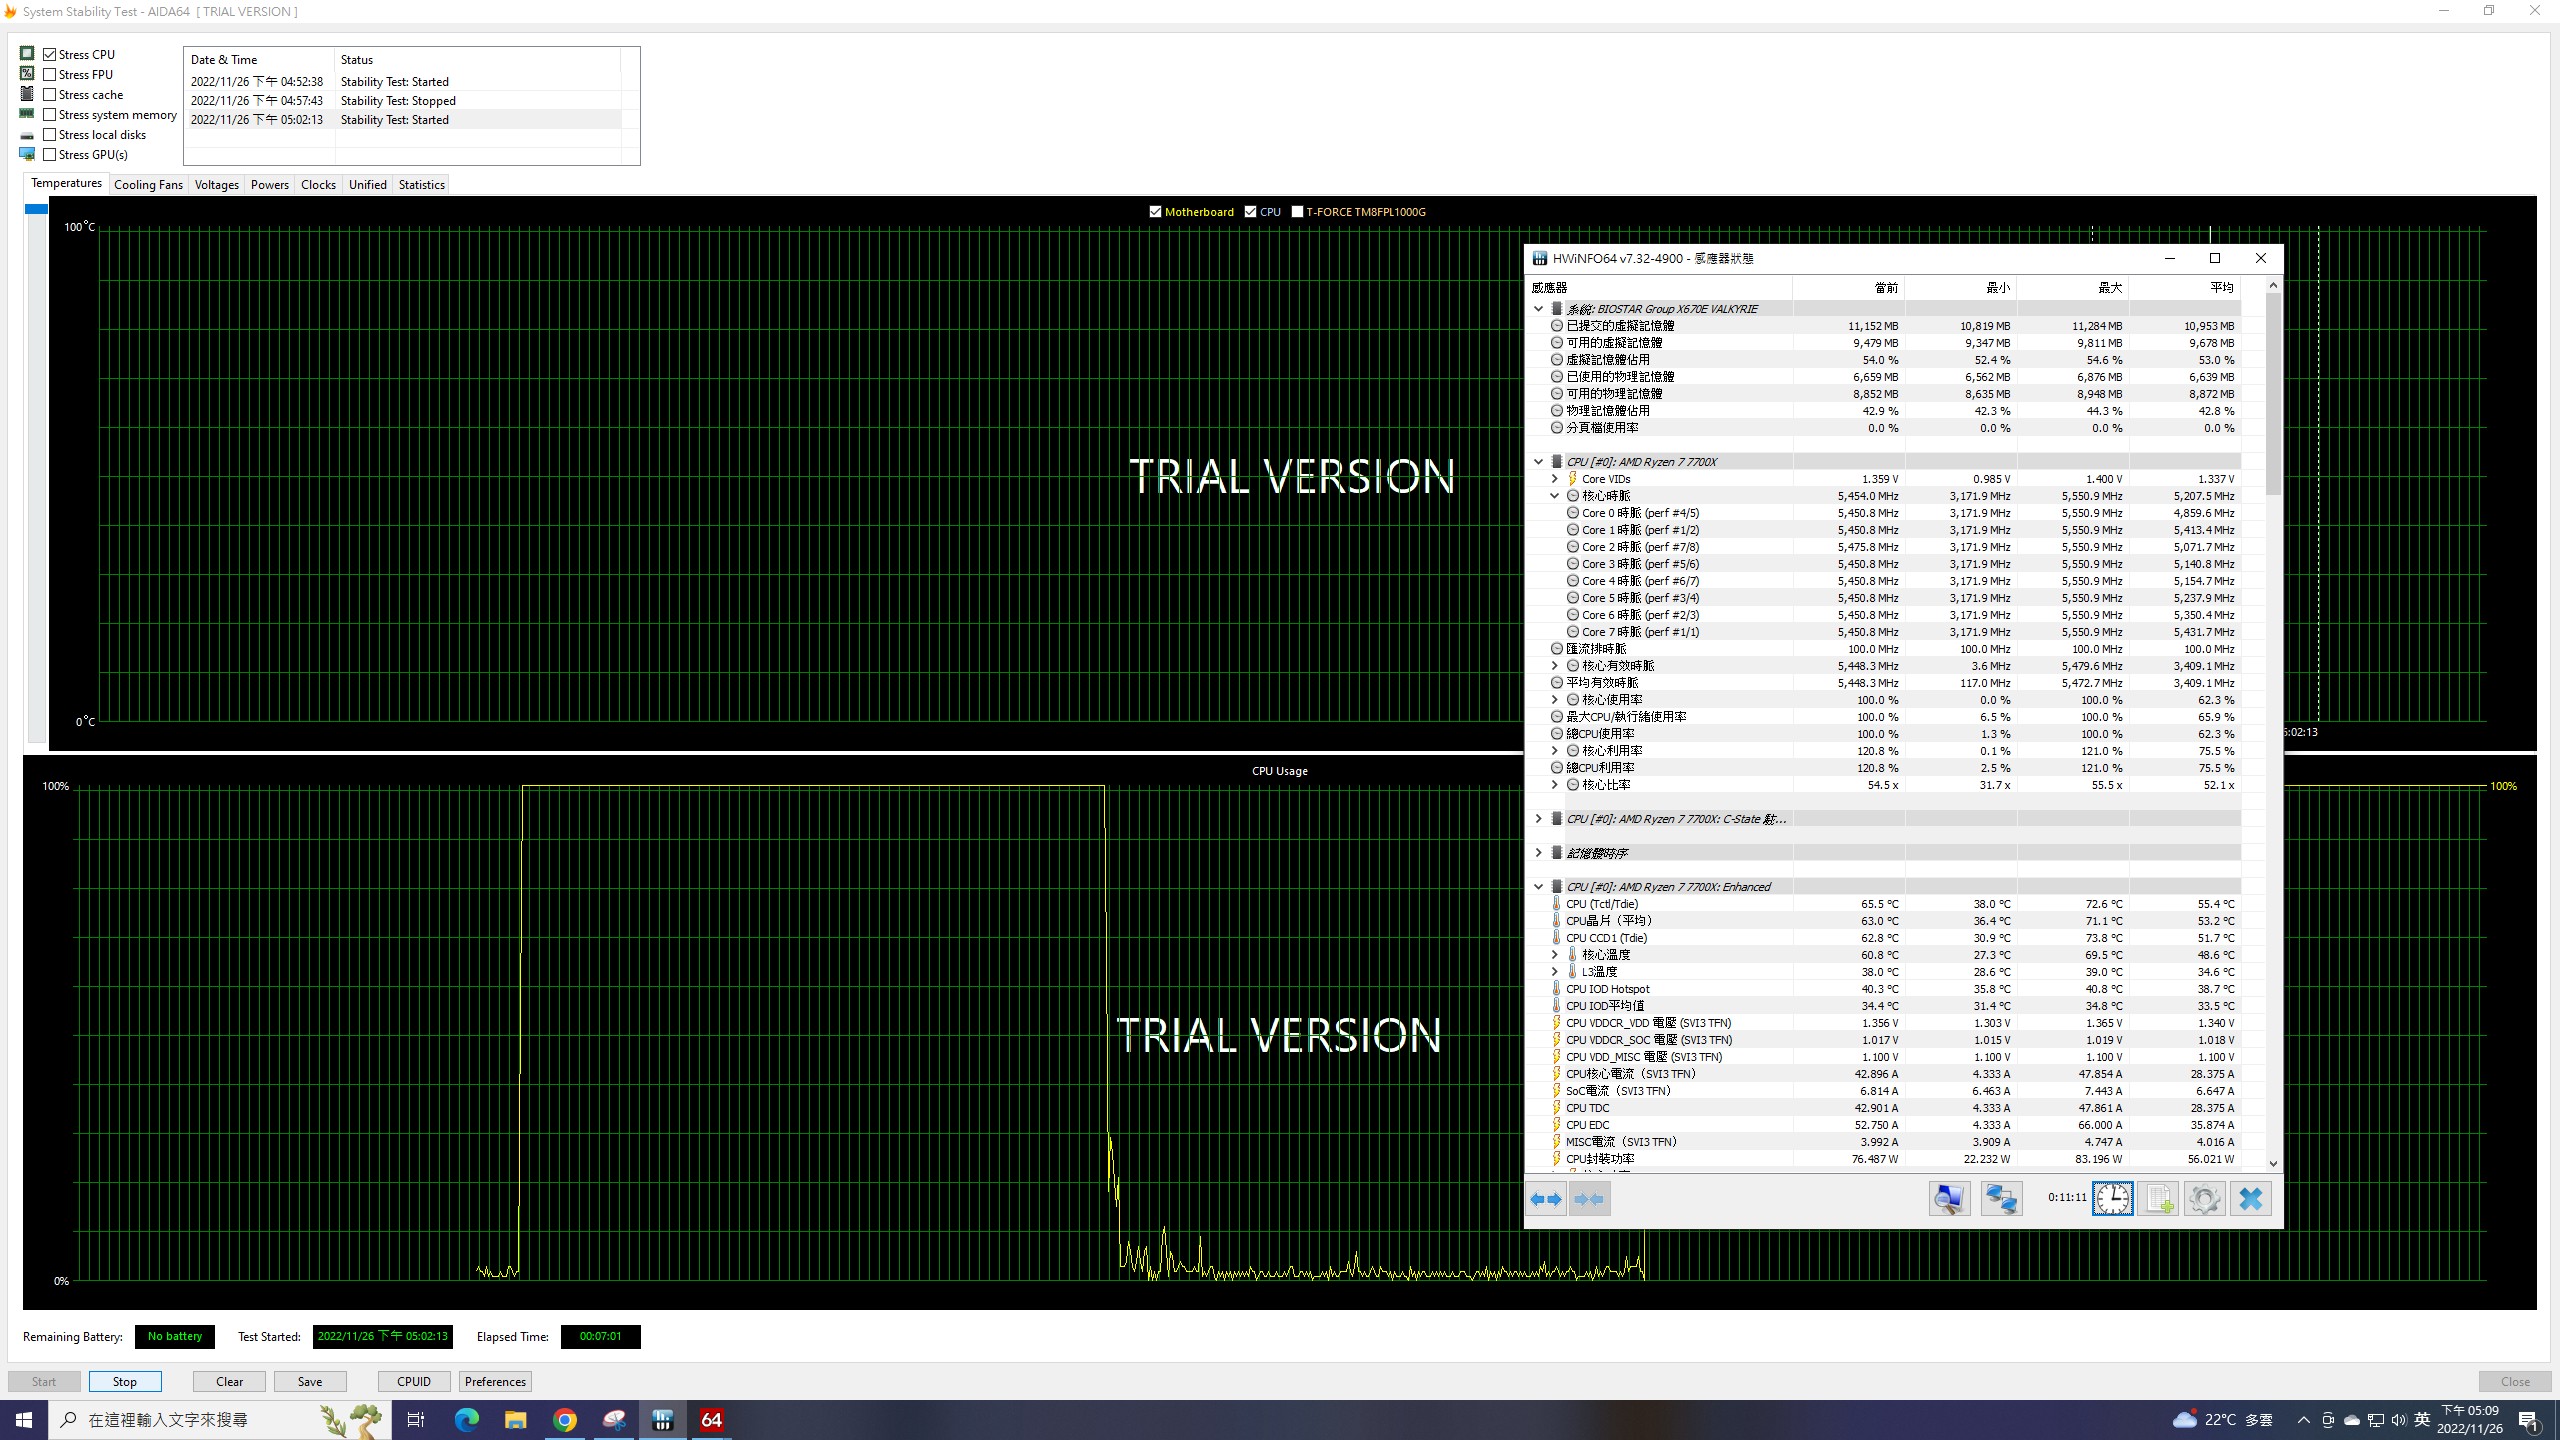
Task: Expand the Core VIDs row
Action: click(1554, 479)
